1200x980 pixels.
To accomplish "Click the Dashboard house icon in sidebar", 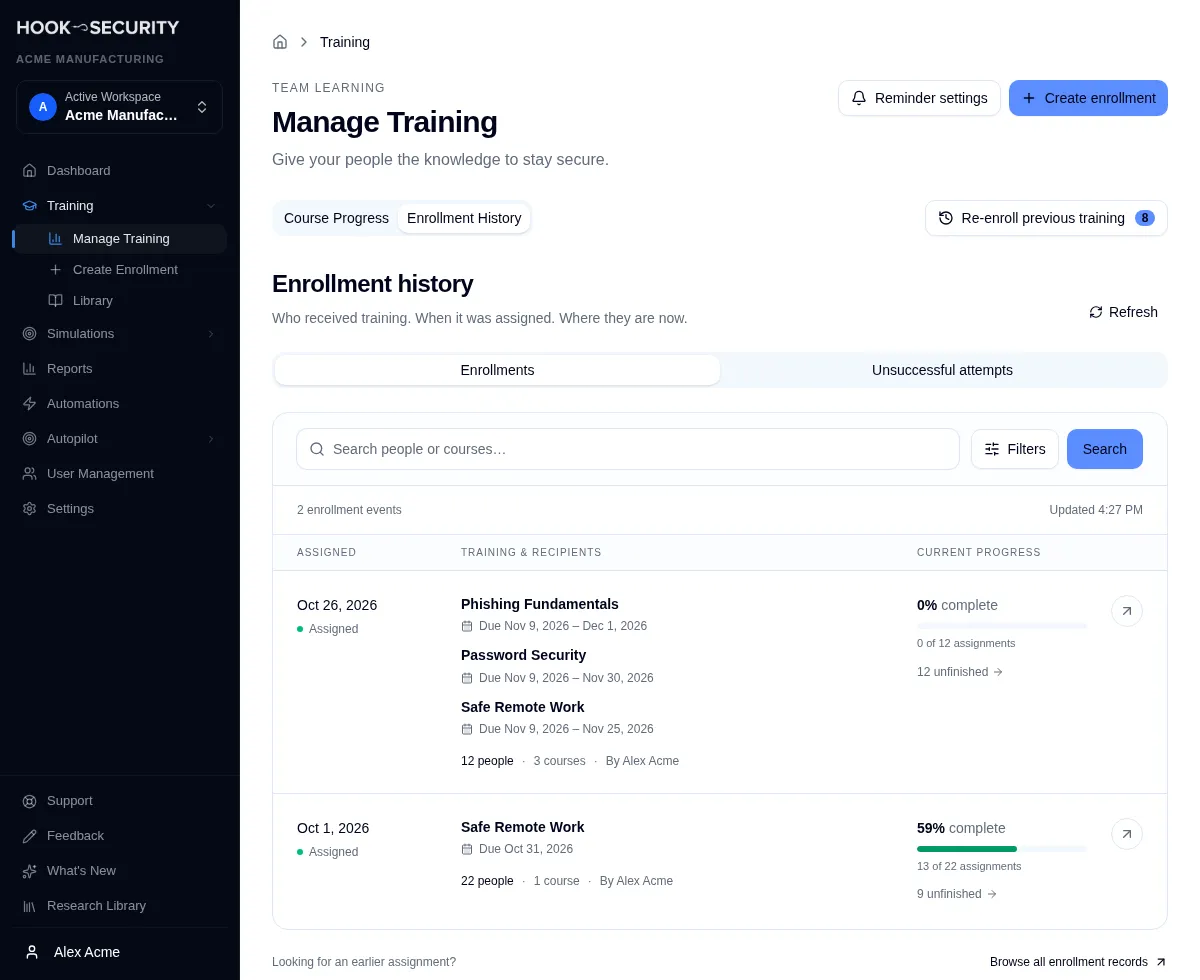I will (29, 171).
